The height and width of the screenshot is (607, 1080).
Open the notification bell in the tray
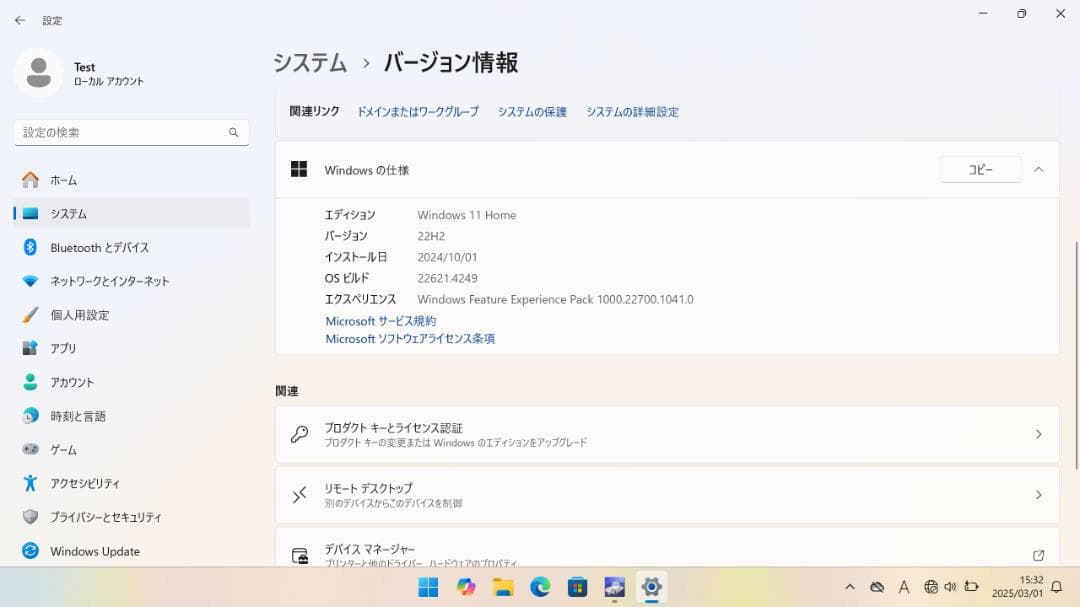(1057, 587)
